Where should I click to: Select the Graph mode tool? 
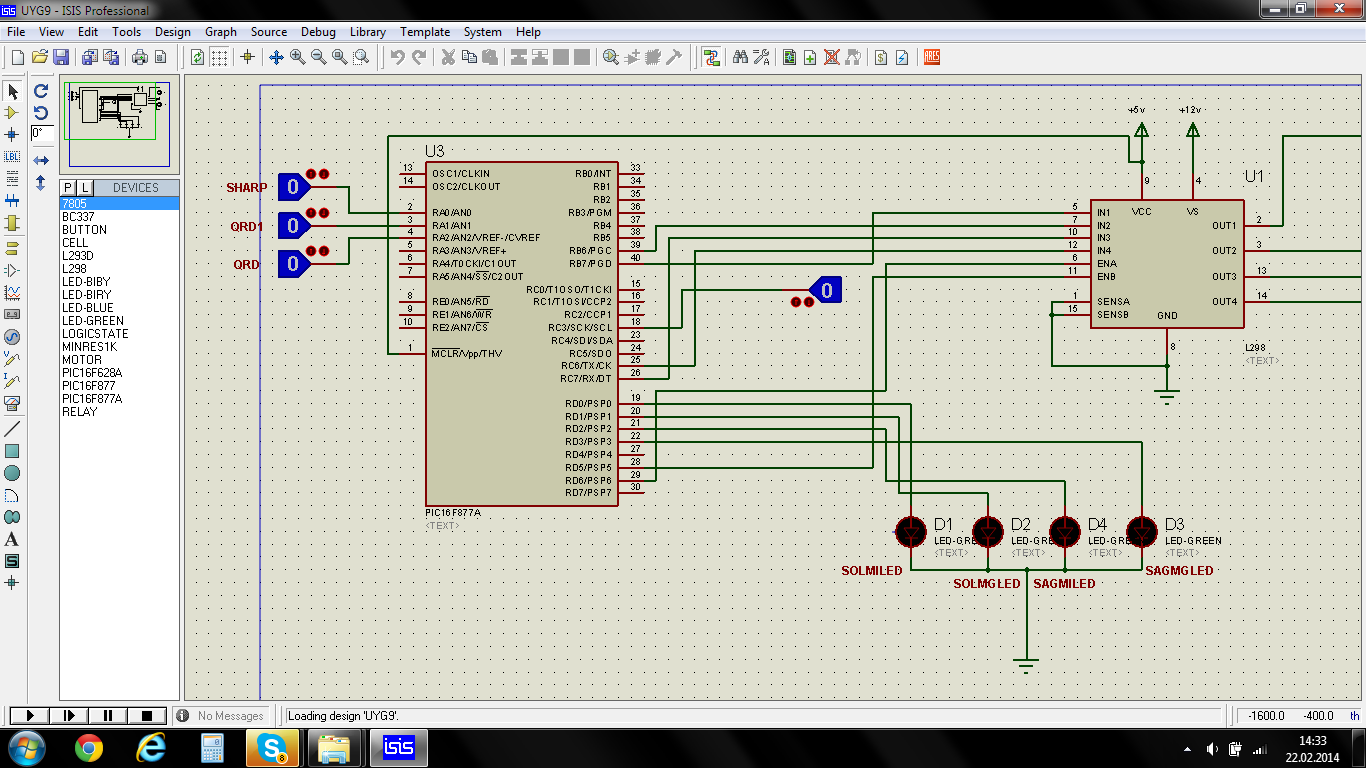coord(13,293)
